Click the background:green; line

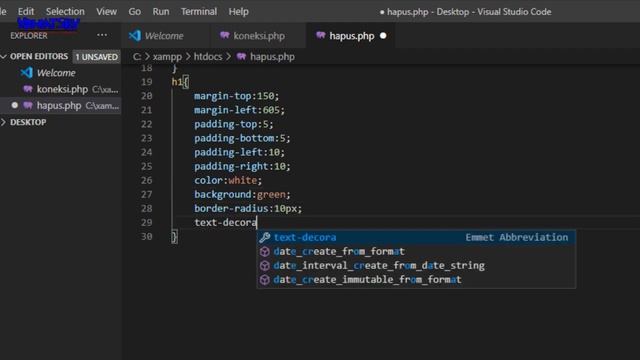(x=242, y=194)
